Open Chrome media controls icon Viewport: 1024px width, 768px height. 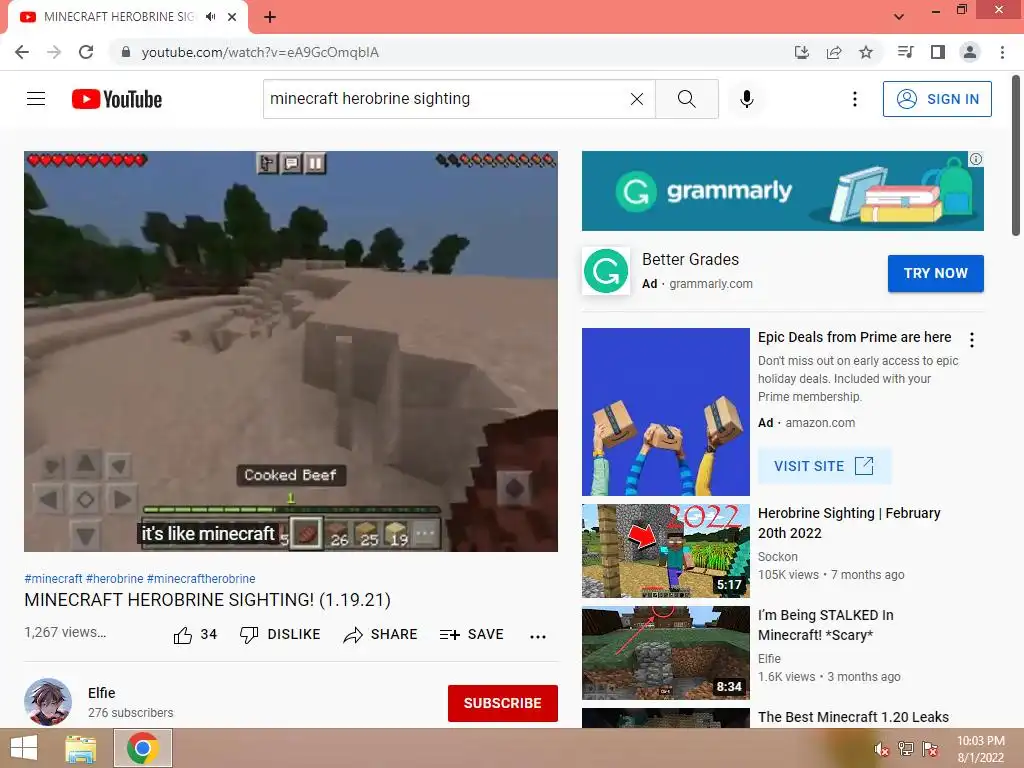905,52
